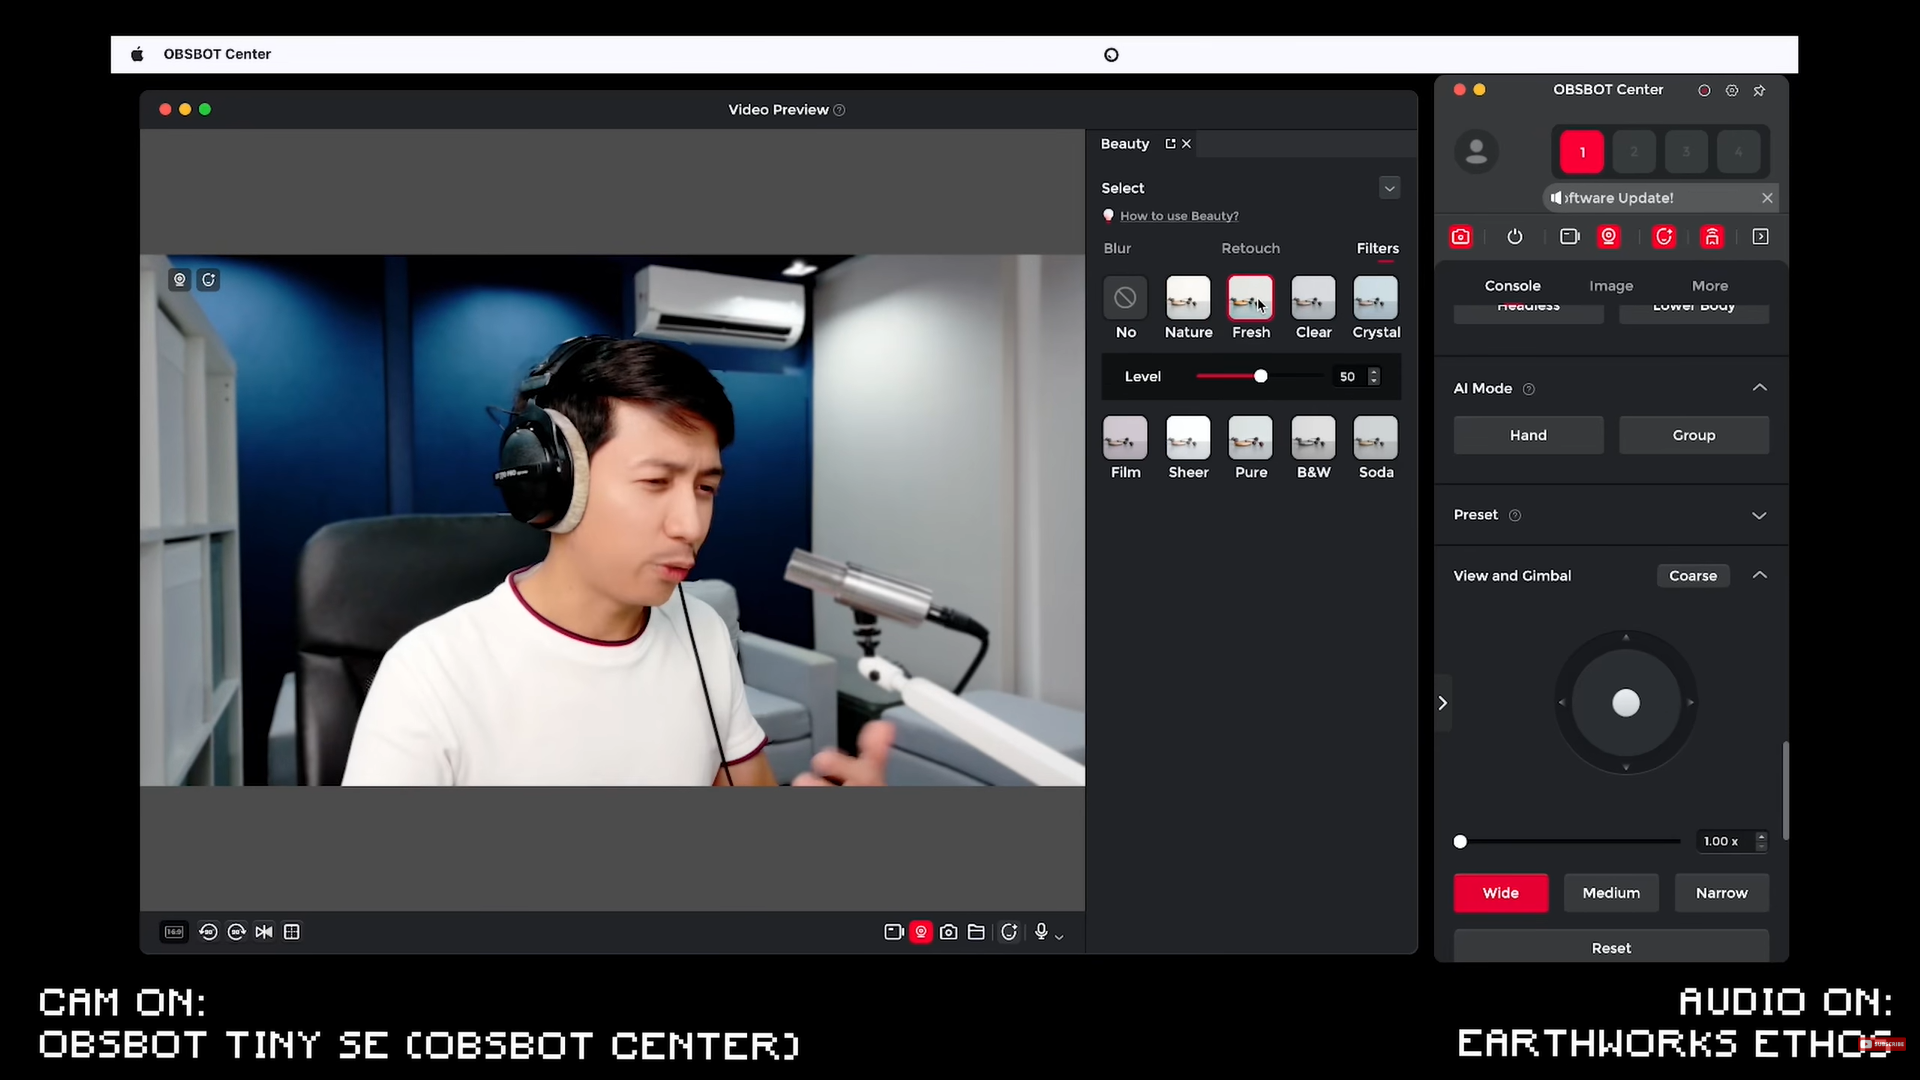Open the How to use Beauty link

[x=1179, y=216]
